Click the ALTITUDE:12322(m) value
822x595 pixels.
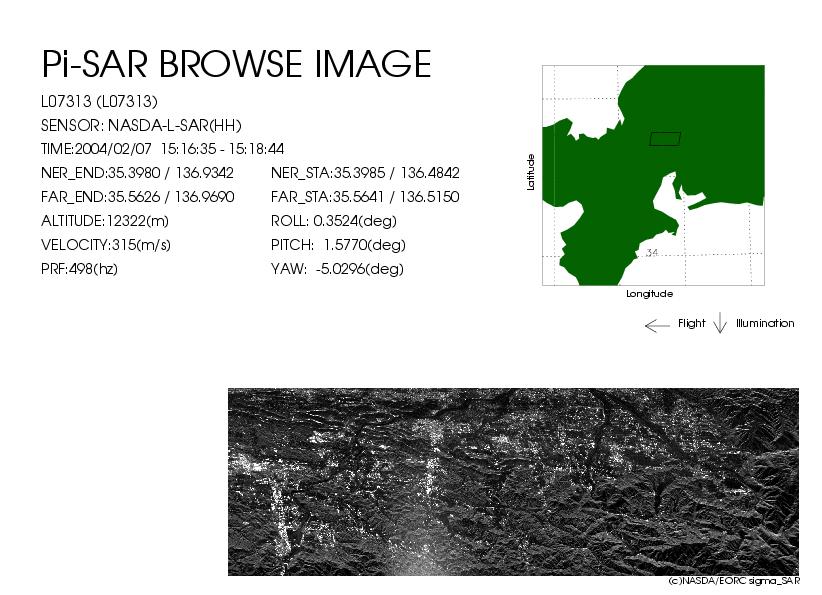tap(105, 221)
